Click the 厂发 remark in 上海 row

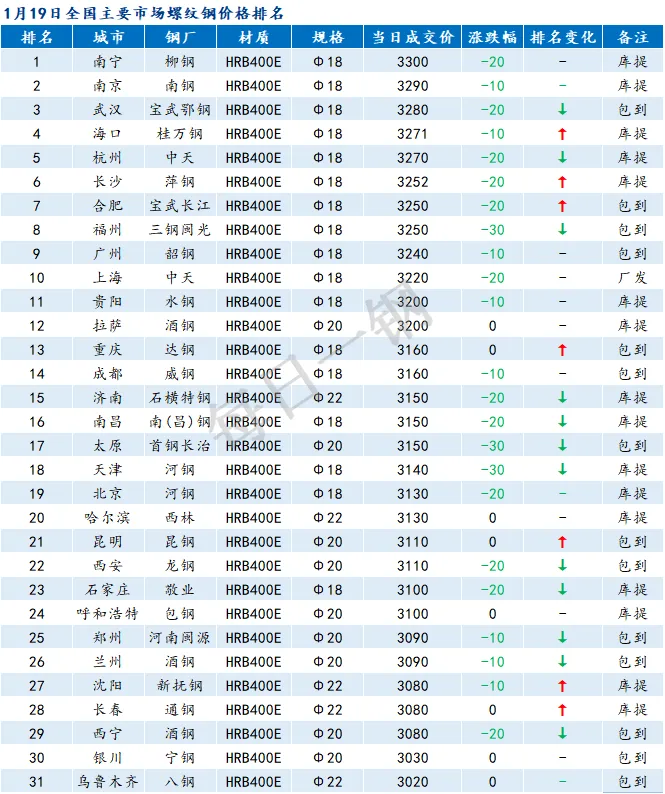(633, 277)
